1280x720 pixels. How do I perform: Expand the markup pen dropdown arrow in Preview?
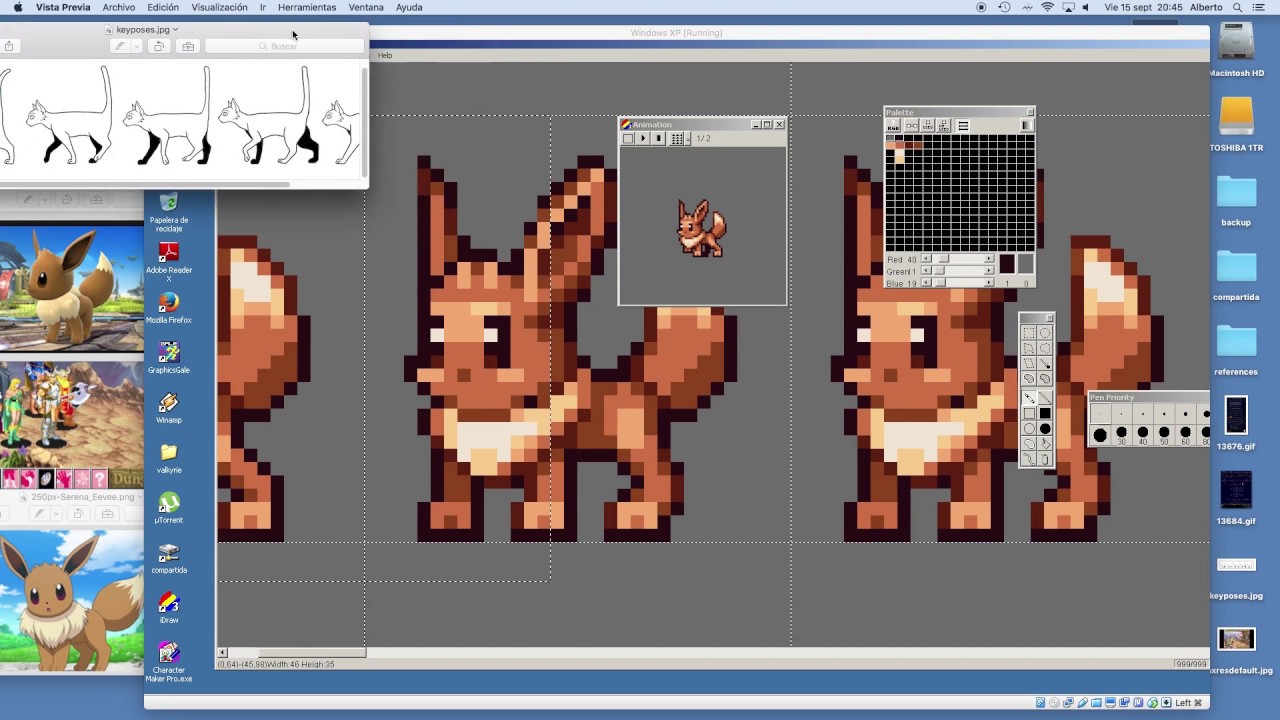(137, 47)
